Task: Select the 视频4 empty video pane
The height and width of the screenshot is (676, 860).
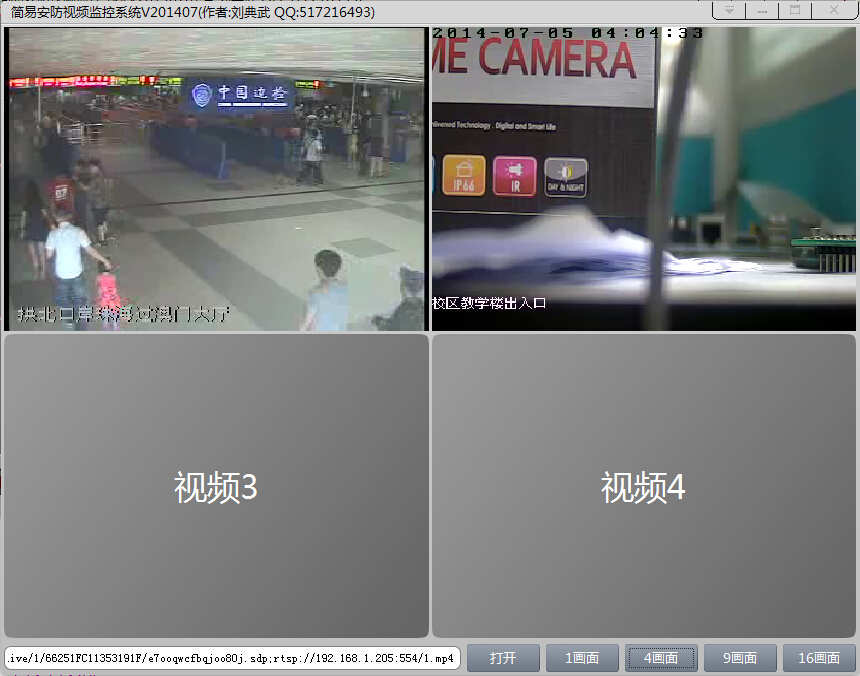Action: (x=643, y=486)
